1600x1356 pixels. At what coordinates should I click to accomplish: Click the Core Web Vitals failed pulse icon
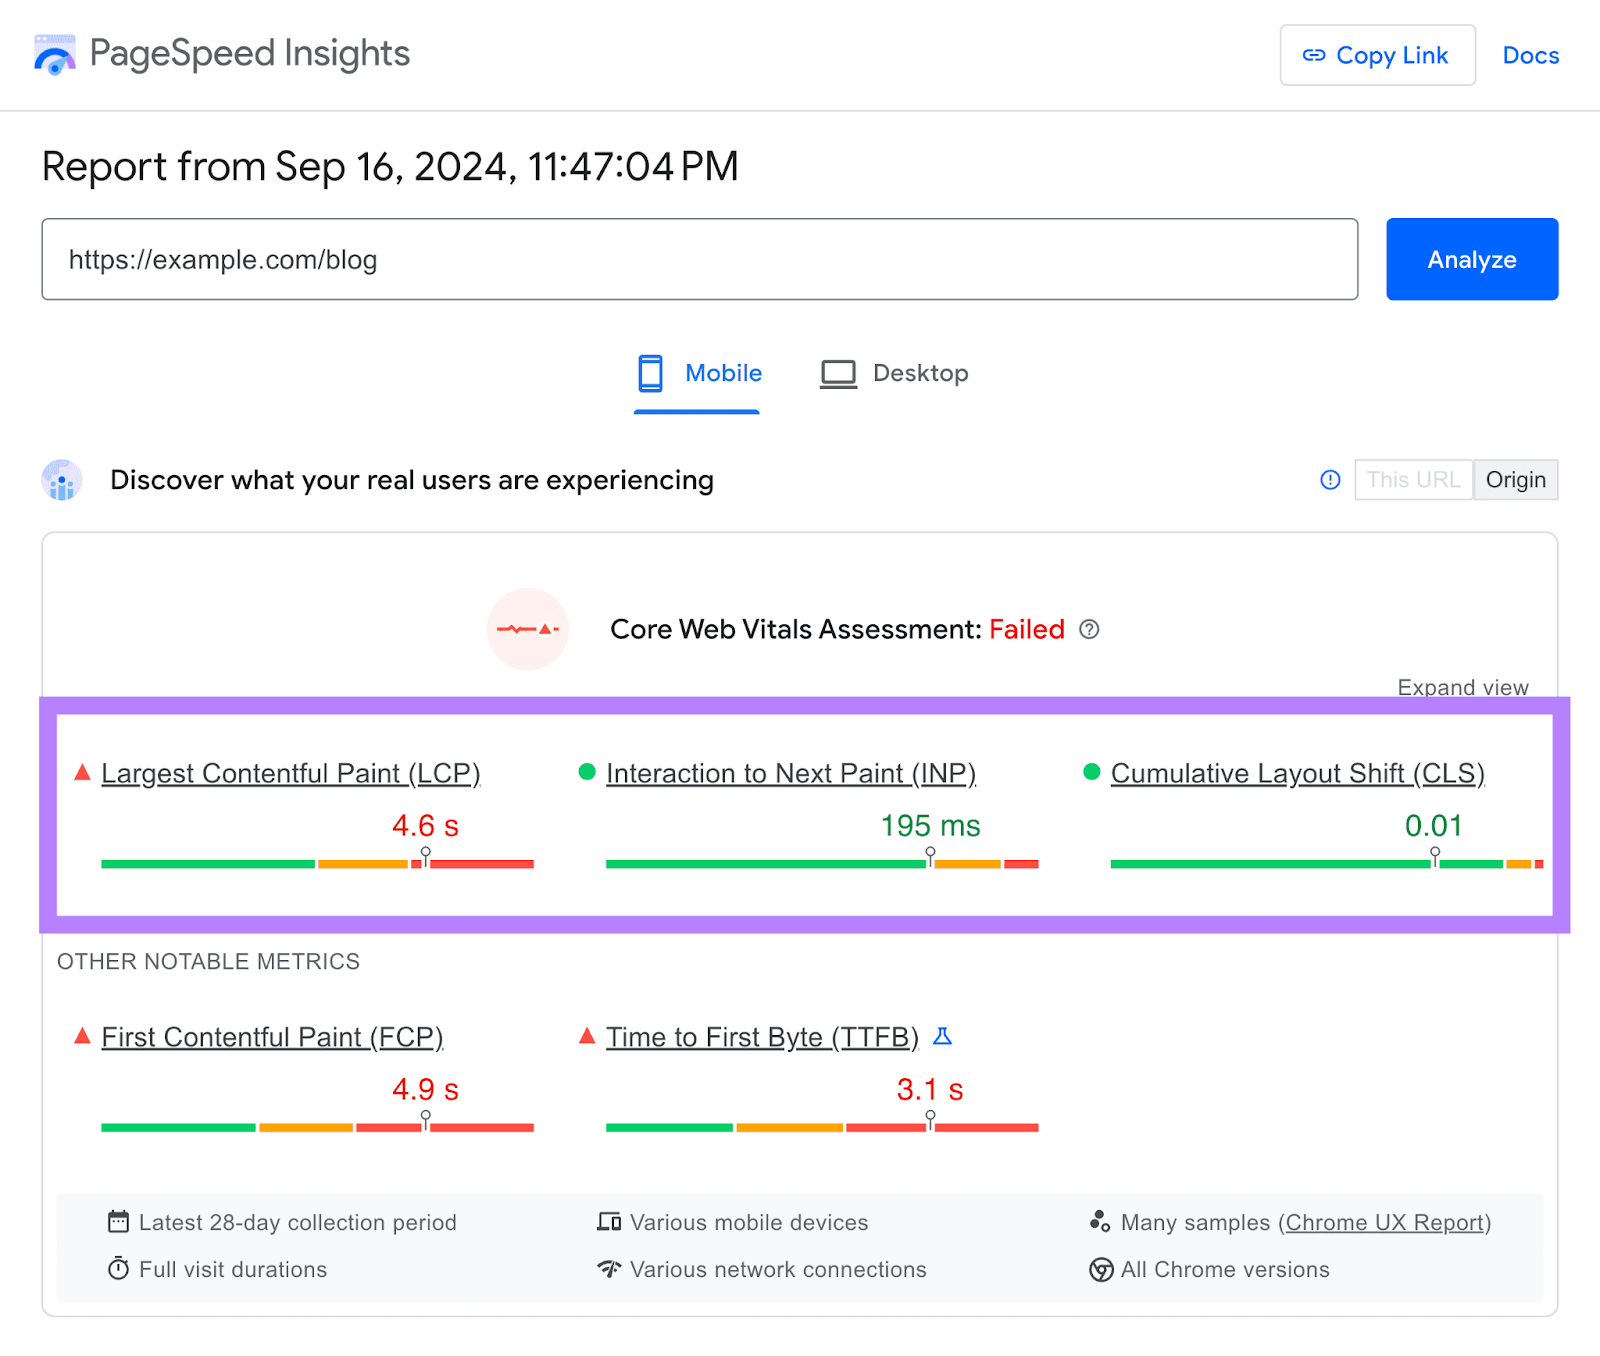click(528, 629)
